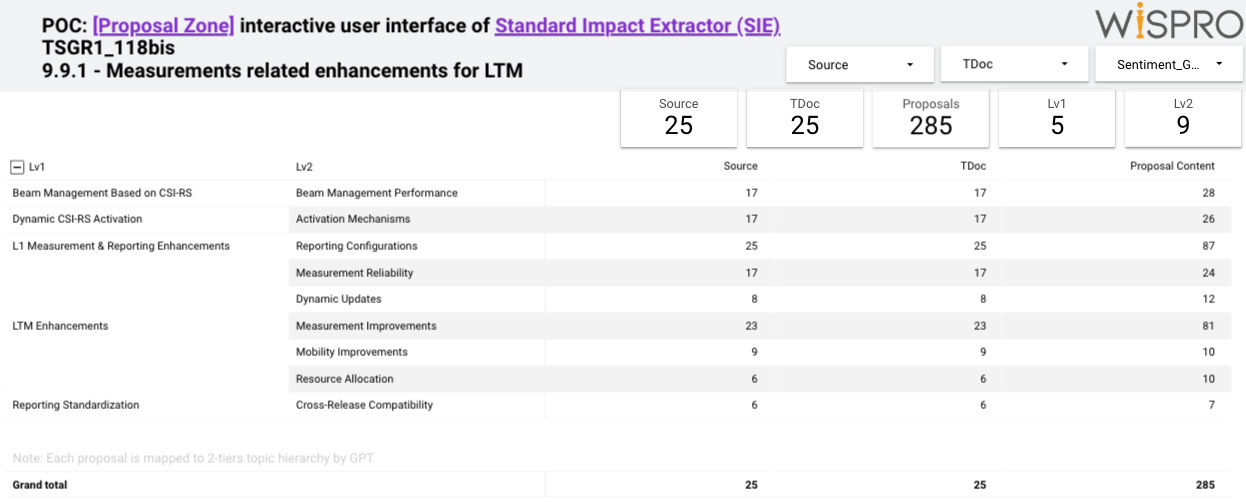This screenshot has width=1246, height=502.
Task: Open the Sentiment_G filter dropdown
Action: [1170, 64]
